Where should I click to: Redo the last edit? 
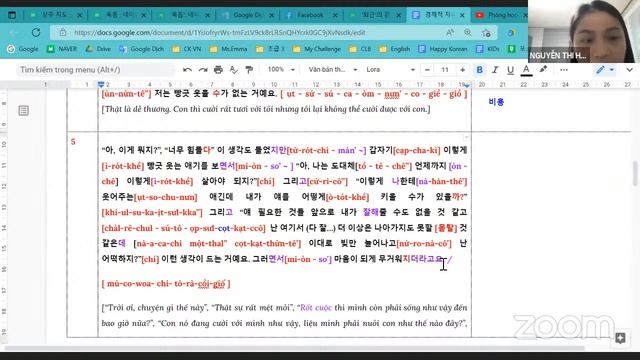[203, 70]
